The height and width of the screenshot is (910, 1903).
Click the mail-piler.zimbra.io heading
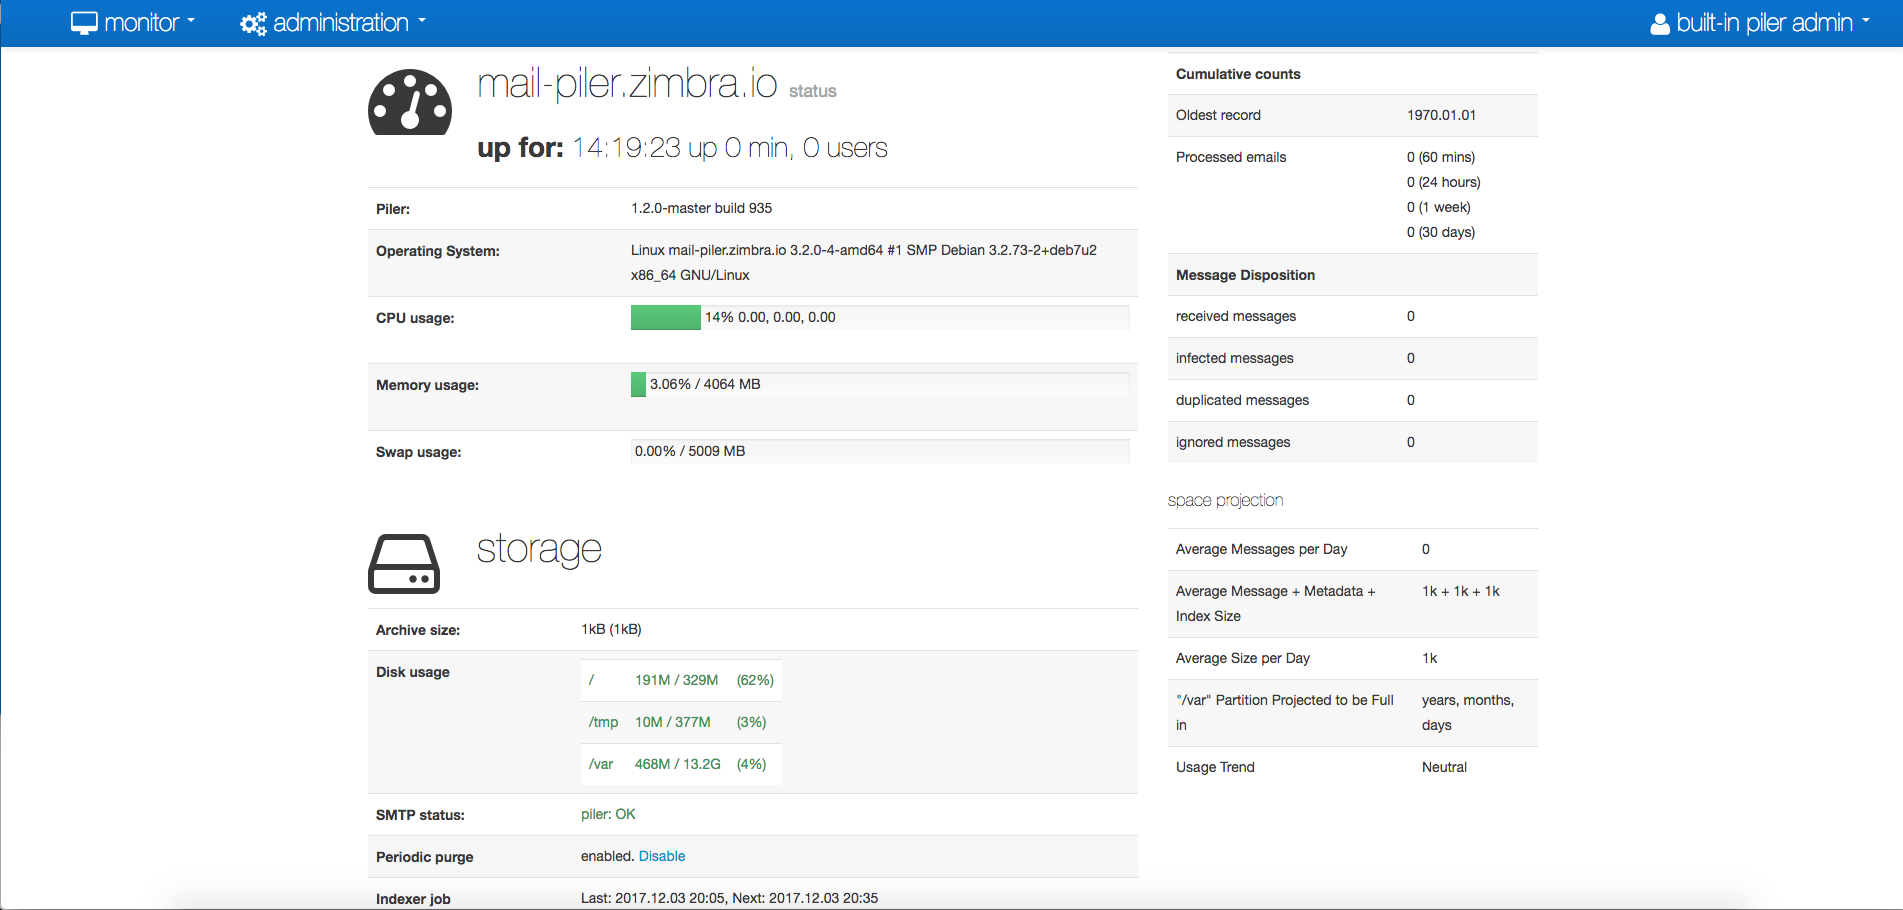tap(627, 83)
